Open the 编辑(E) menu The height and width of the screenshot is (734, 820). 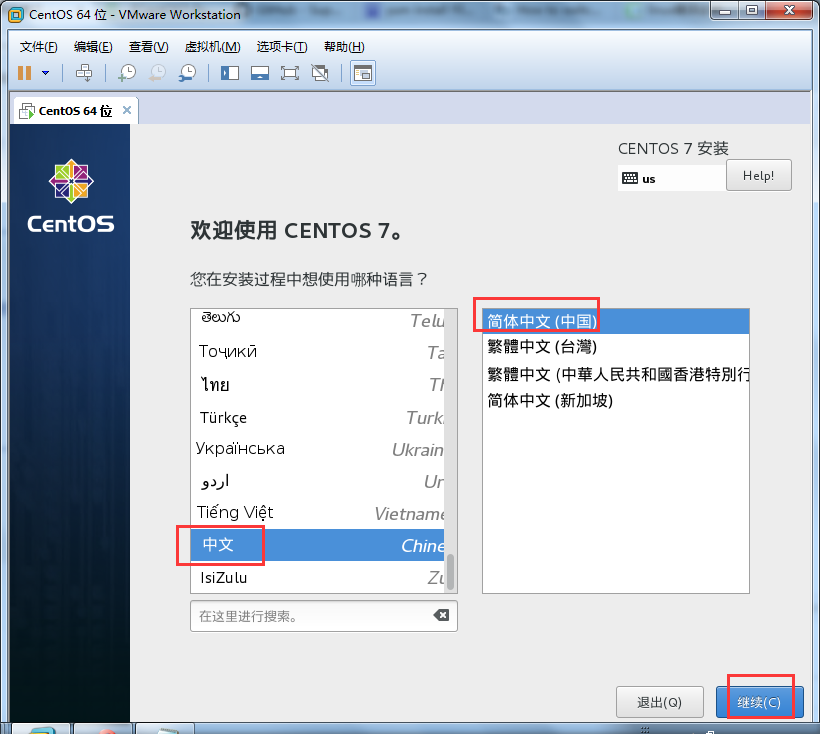(x=93, y=47)
